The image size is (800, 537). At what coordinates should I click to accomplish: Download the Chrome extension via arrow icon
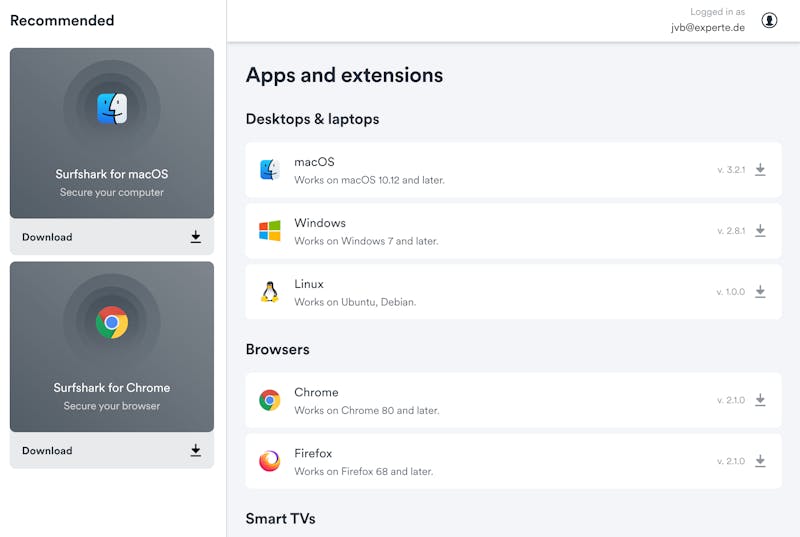point(760,400)
